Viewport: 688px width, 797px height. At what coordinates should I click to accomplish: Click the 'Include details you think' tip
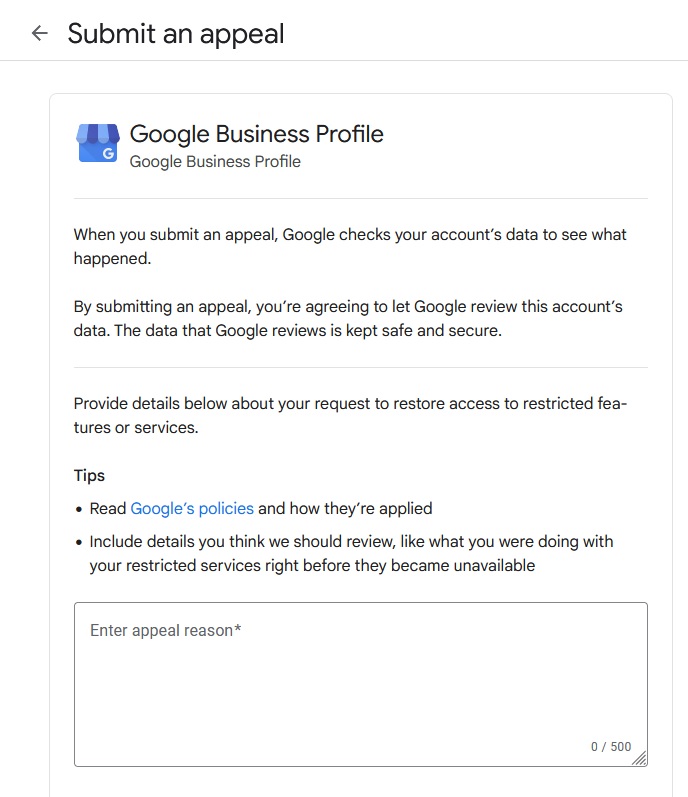pos(352,554)
